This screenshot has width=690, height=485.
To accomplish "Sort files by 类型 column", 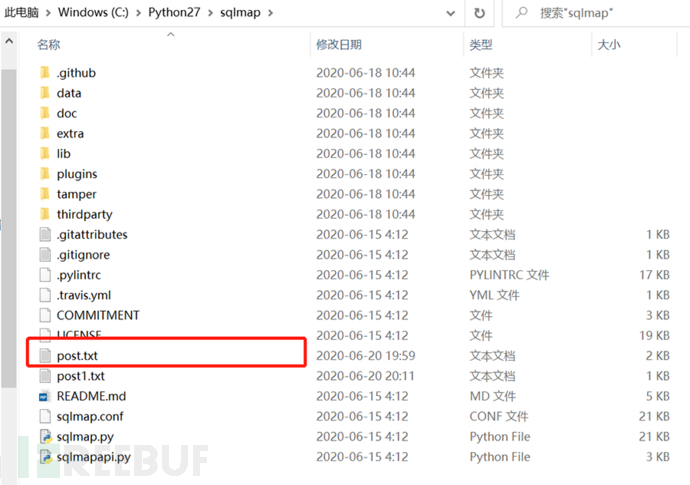I will [481, 44].
